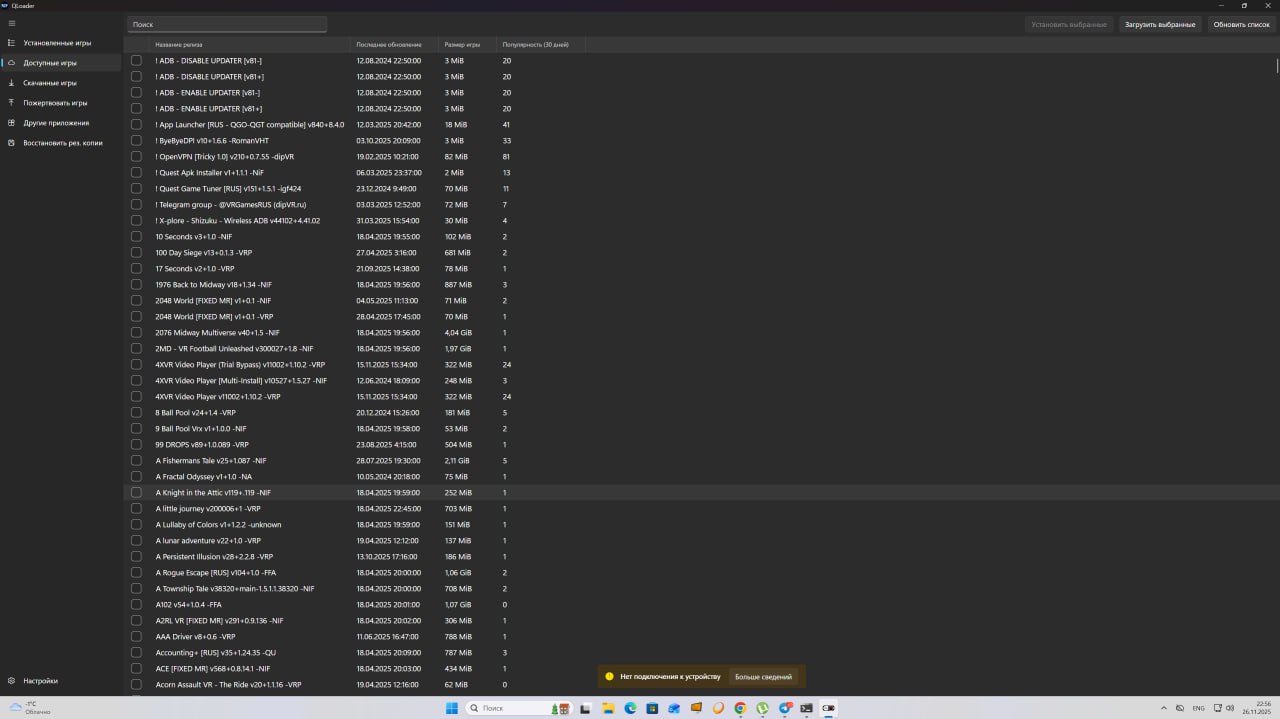Screen dimensions: 1280x719
Task: Click Установить выбранные button
Action: click(1069, 24)
